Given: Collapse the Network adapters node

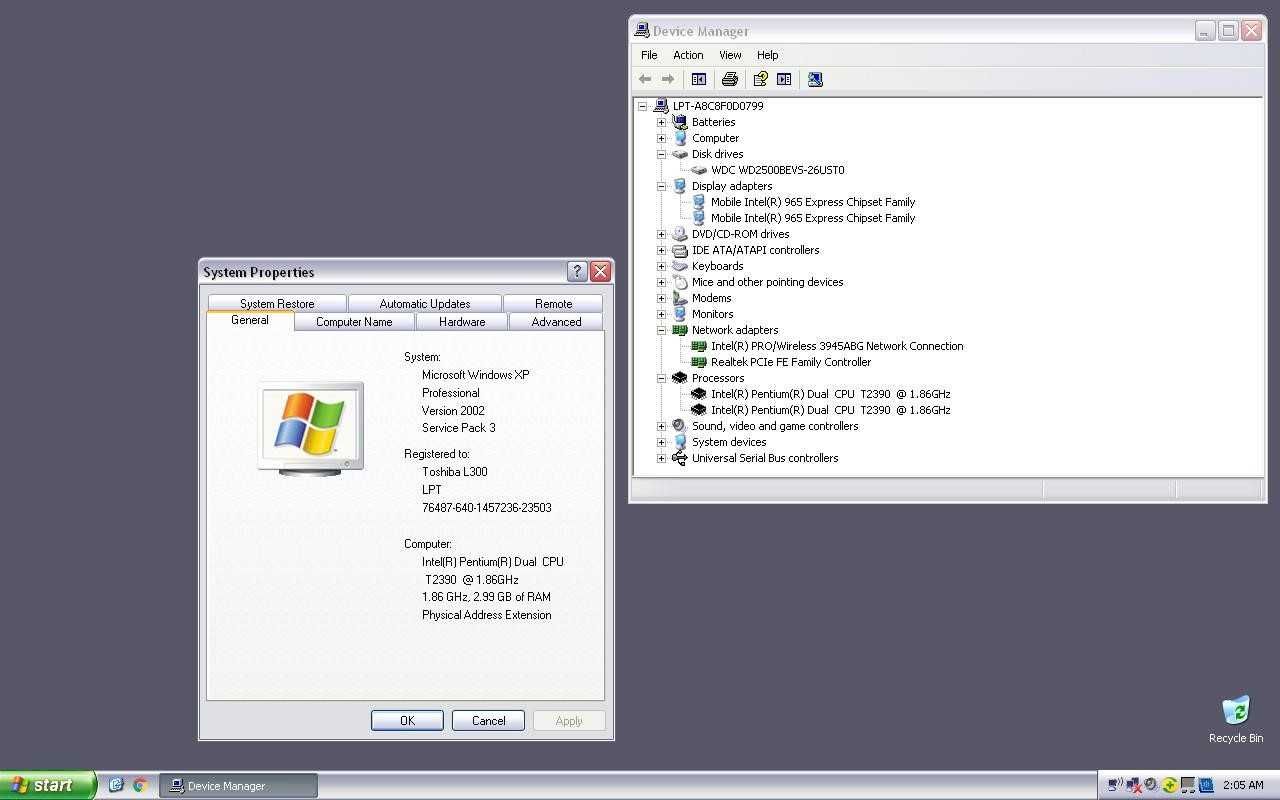Looking at the screenshot, I should (661, 330).
